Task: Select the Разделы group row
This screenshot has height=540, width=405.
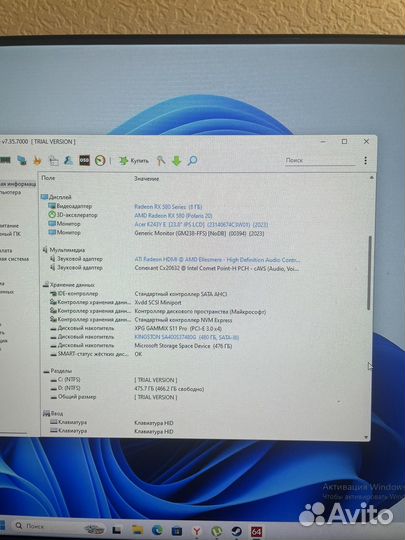Action: pos(58,371)
